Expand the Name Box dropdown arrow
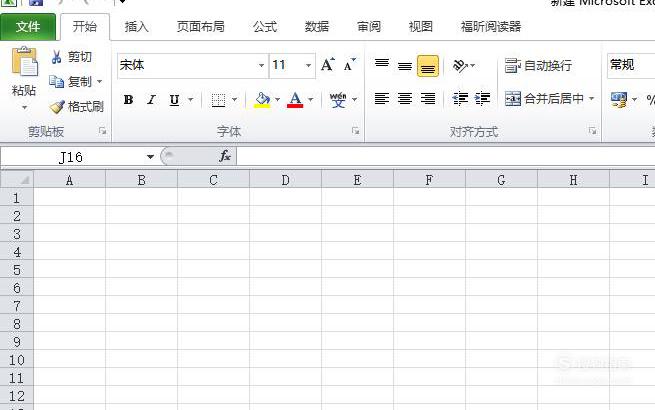The width and height of the screenshot is (655, 410). (150, 157)
